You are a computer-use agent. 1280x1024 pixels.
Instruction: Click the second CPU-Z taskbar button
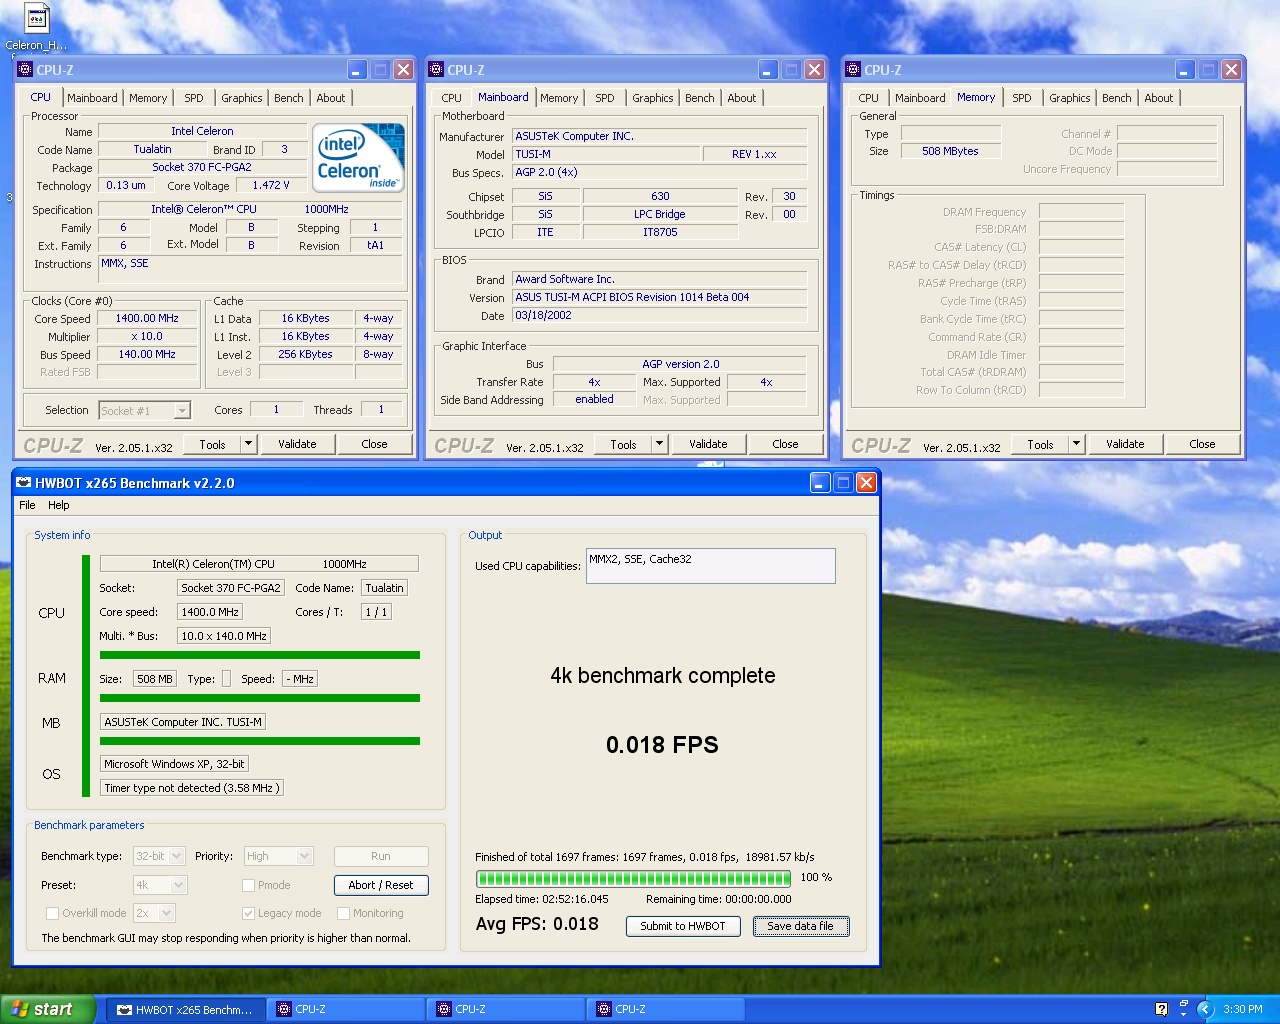pyautogui.click(x=506, y=1009)
